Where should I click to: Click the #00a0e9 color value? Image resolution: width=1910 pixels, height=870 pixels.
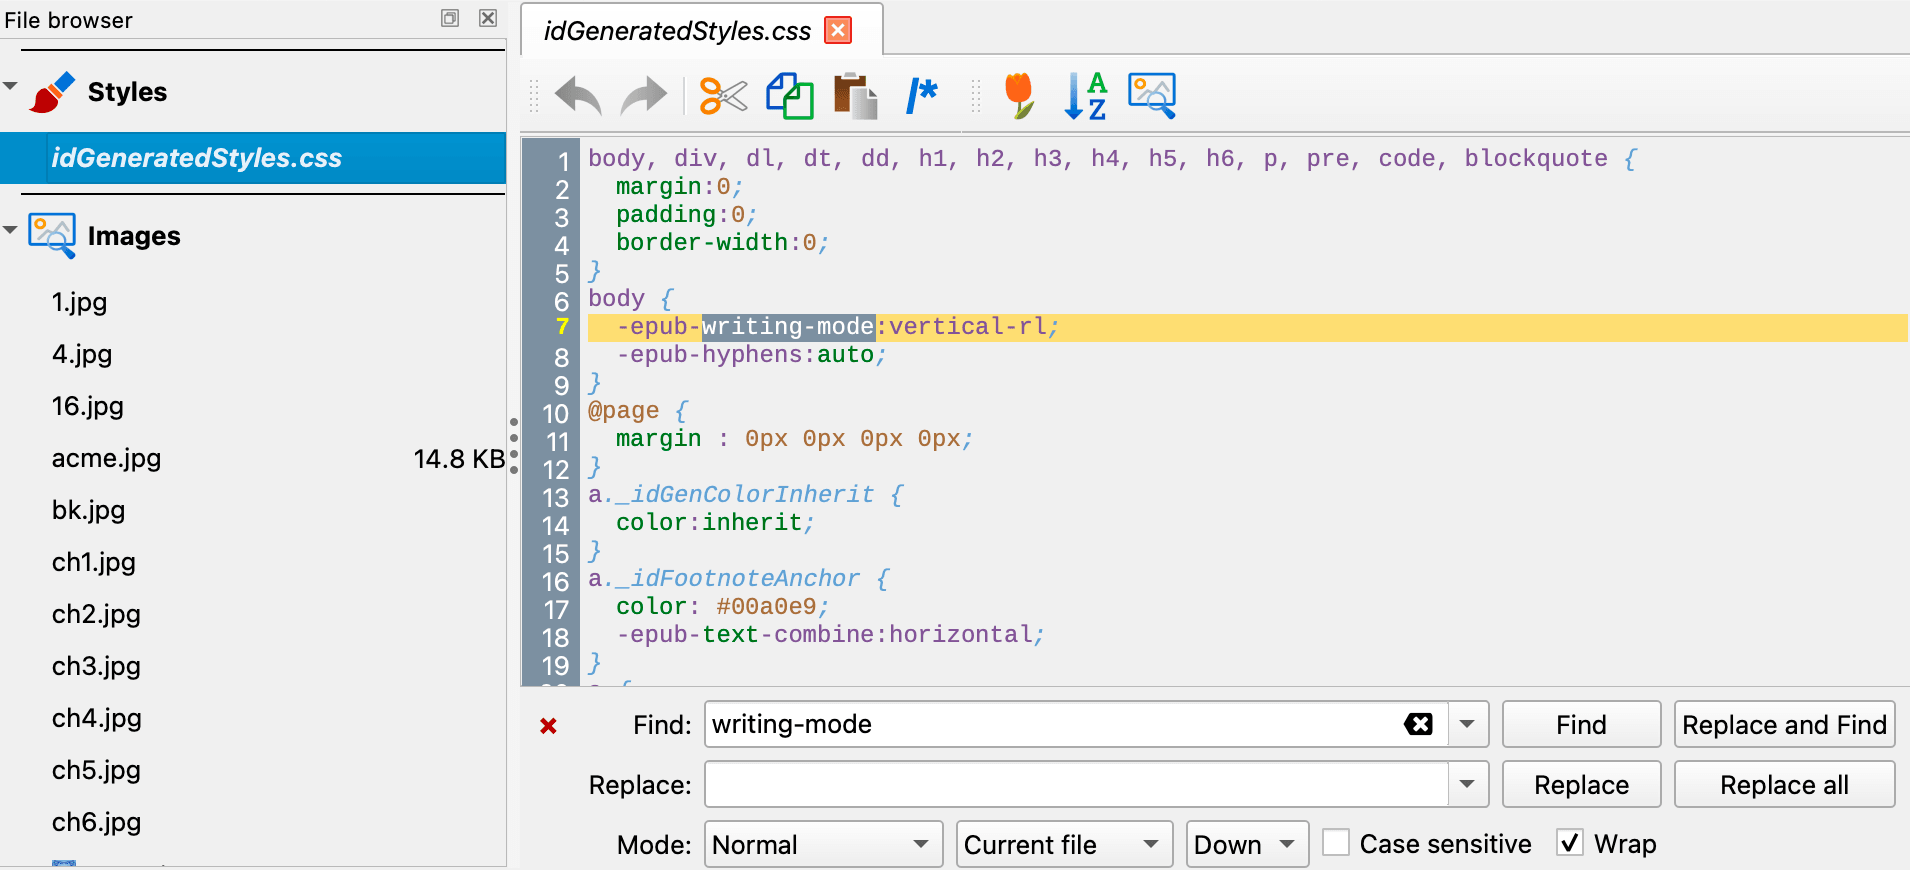point(766,607)
